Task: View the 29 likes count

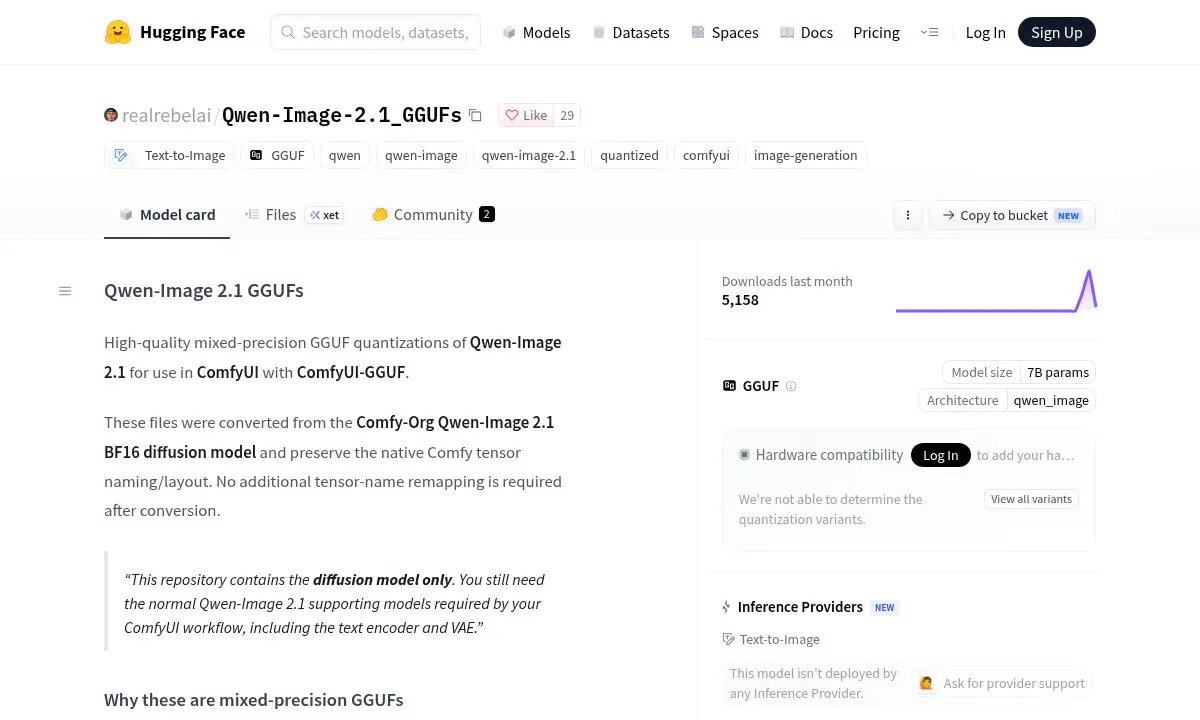Action: [x=567, y=115]
